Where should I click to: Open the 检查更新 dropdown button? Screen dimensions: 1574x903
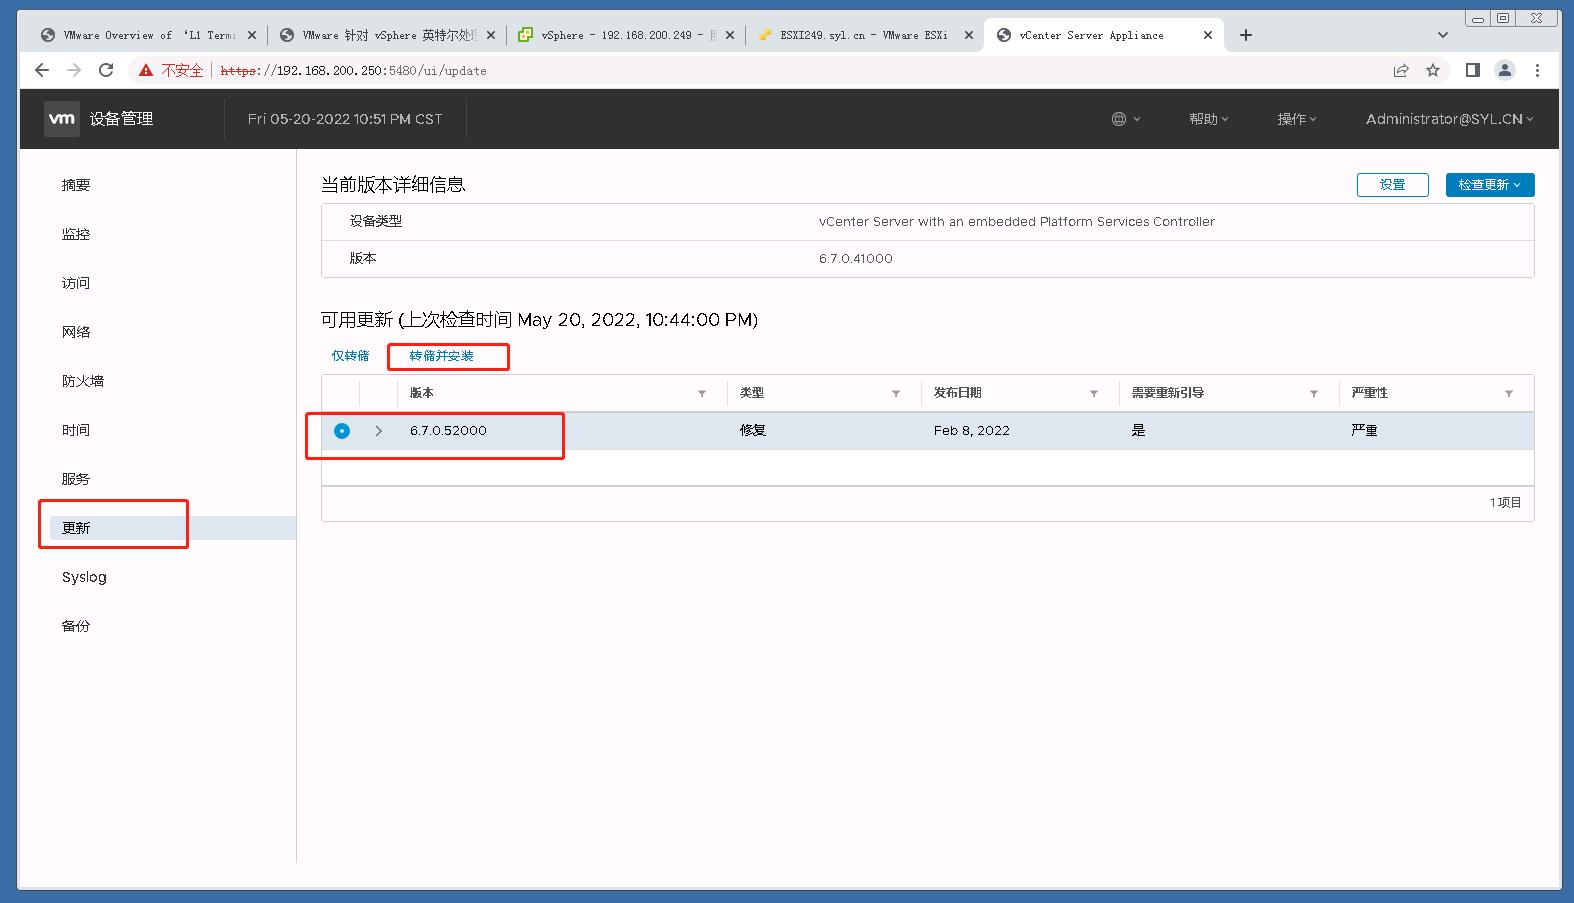pos(1490,185)
